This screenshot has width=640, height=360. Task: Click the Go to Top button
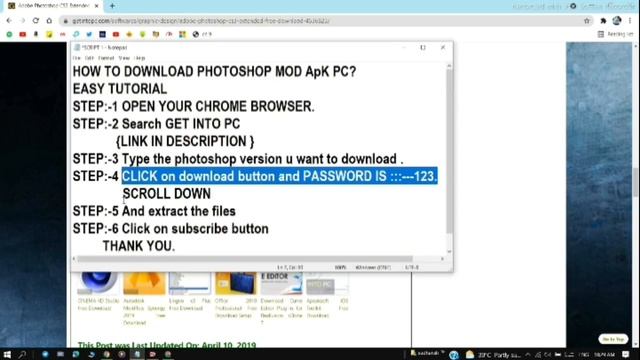click(613, 339)
